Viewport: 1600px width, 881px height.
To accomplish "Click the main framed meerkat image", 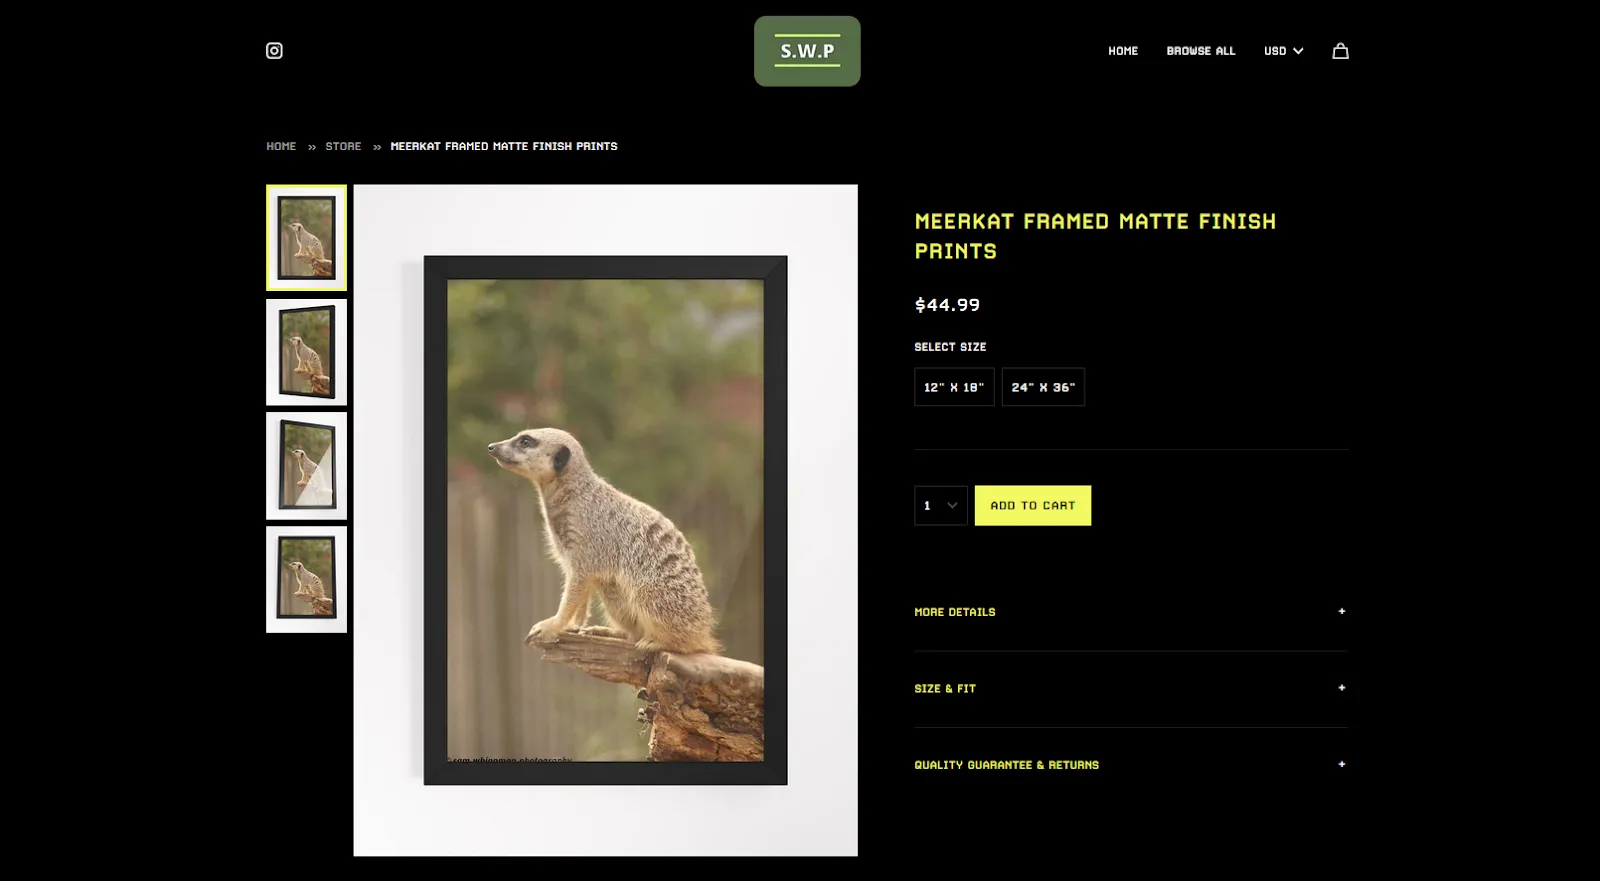I will 605,520.
